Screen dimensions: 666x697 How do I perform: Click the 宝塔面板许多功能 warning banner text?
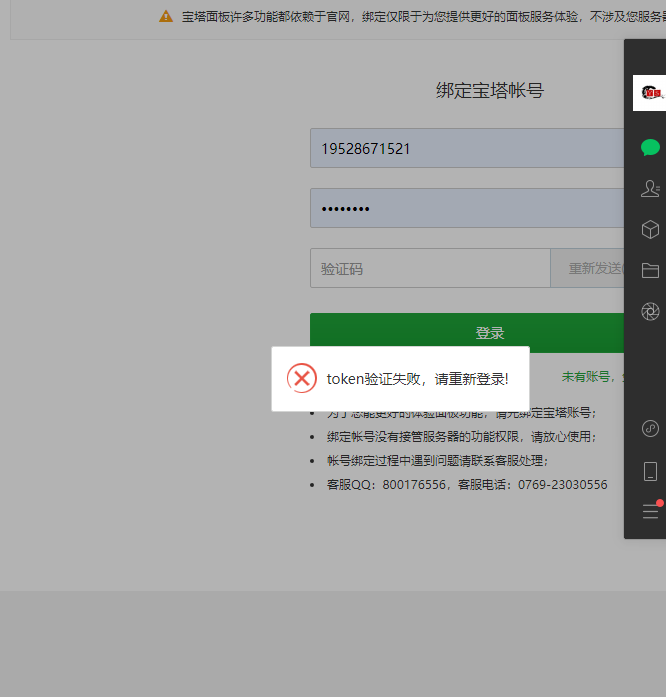424,17
